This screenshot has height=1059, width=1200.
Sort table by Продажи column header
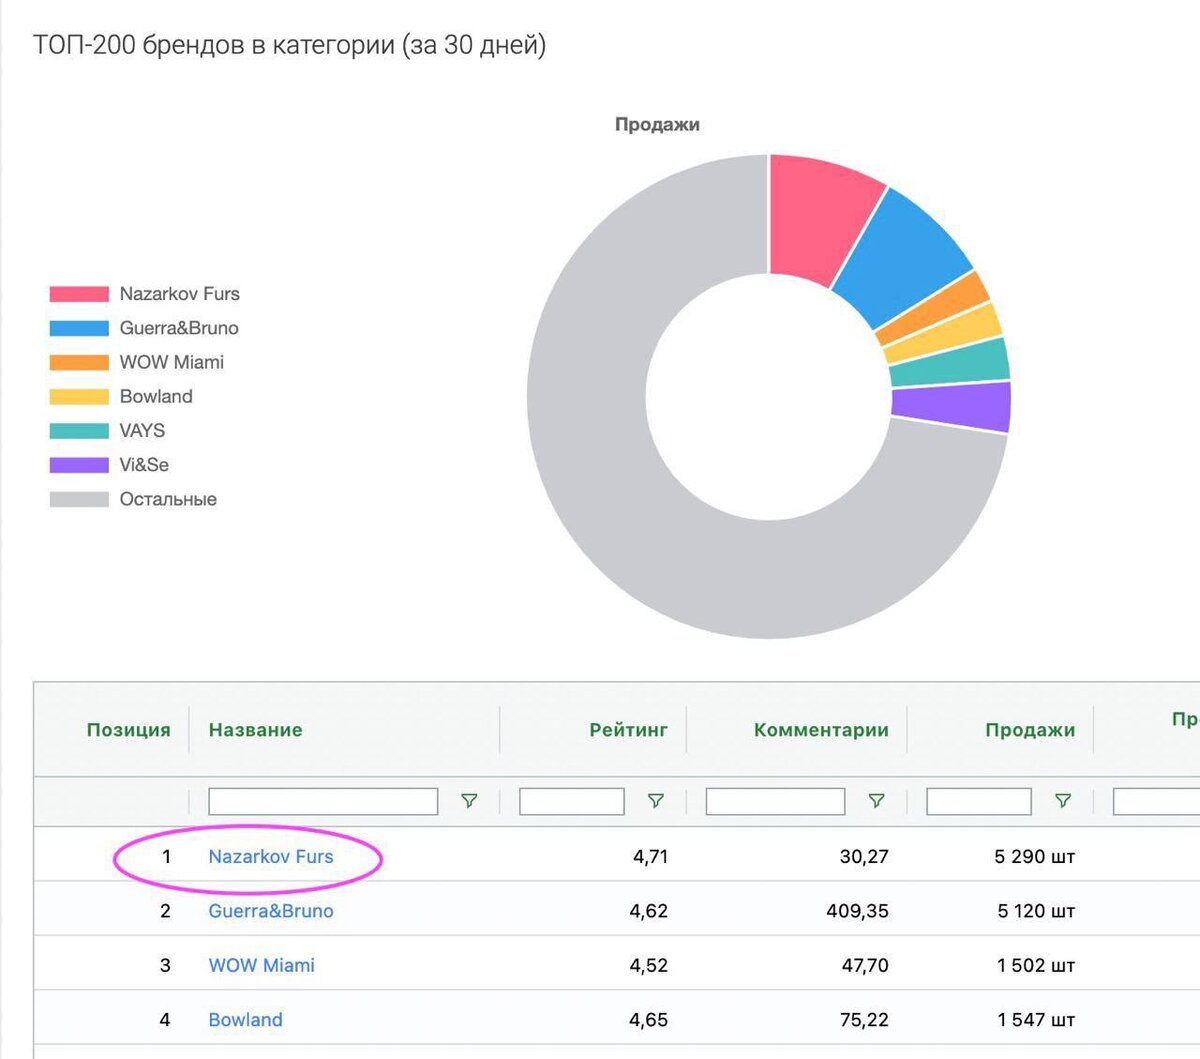(1030, 730)
